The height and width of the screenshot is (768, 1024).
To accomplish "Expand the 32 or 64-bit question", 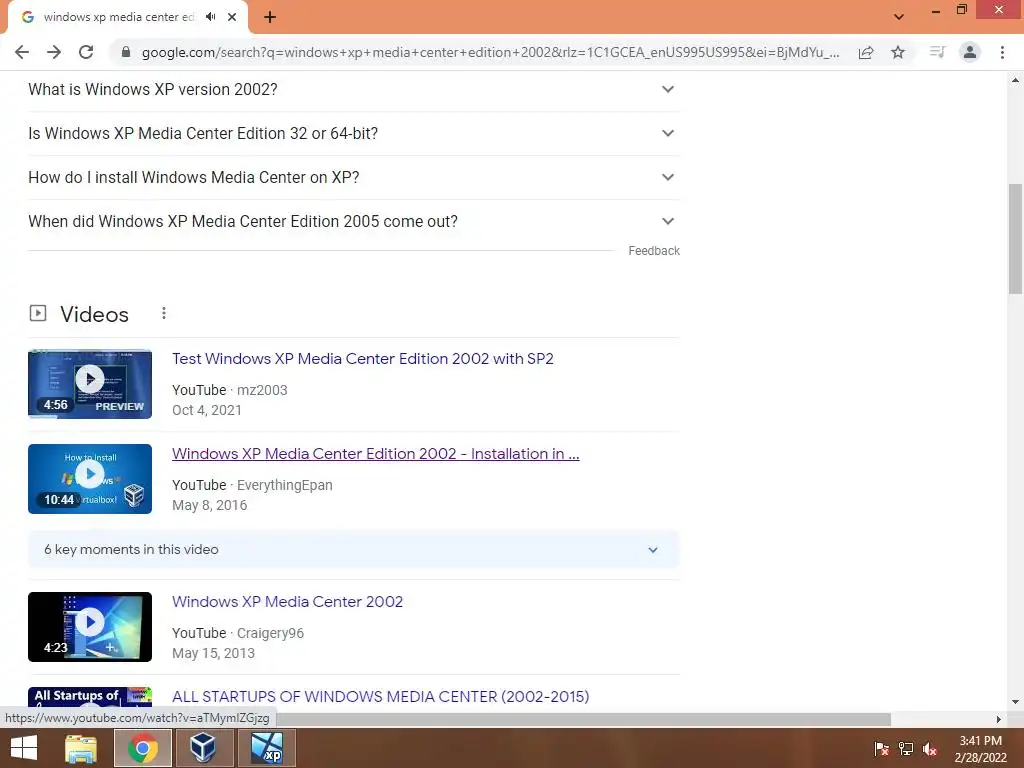I will pyautogui.click(x=353, y=133).
